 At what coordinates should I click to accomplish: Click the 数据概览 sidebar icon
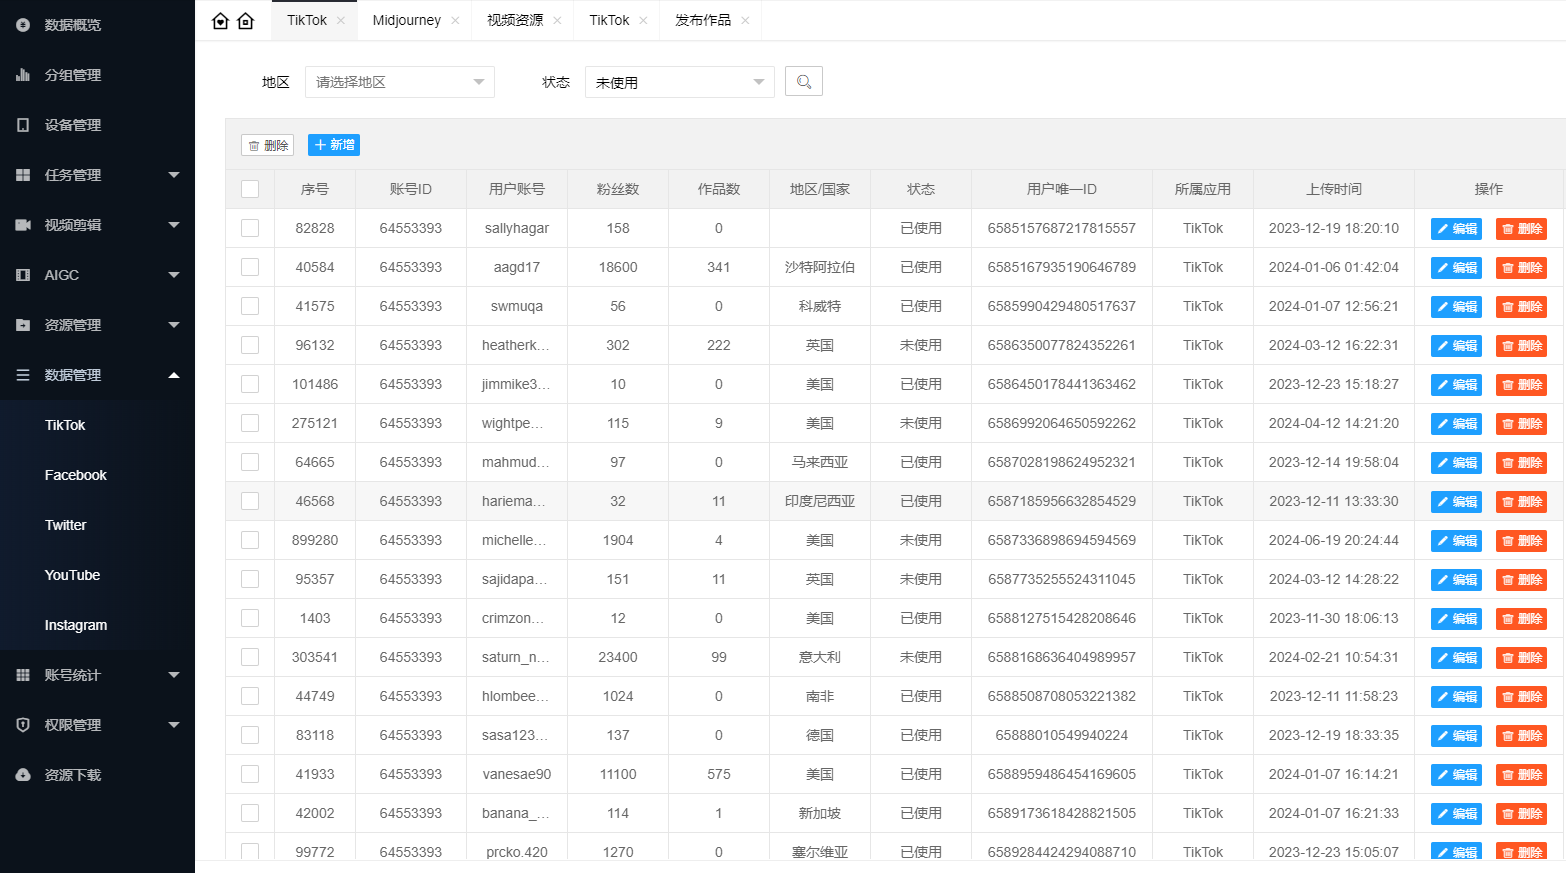pyautogui.click(x=23, y=25)
